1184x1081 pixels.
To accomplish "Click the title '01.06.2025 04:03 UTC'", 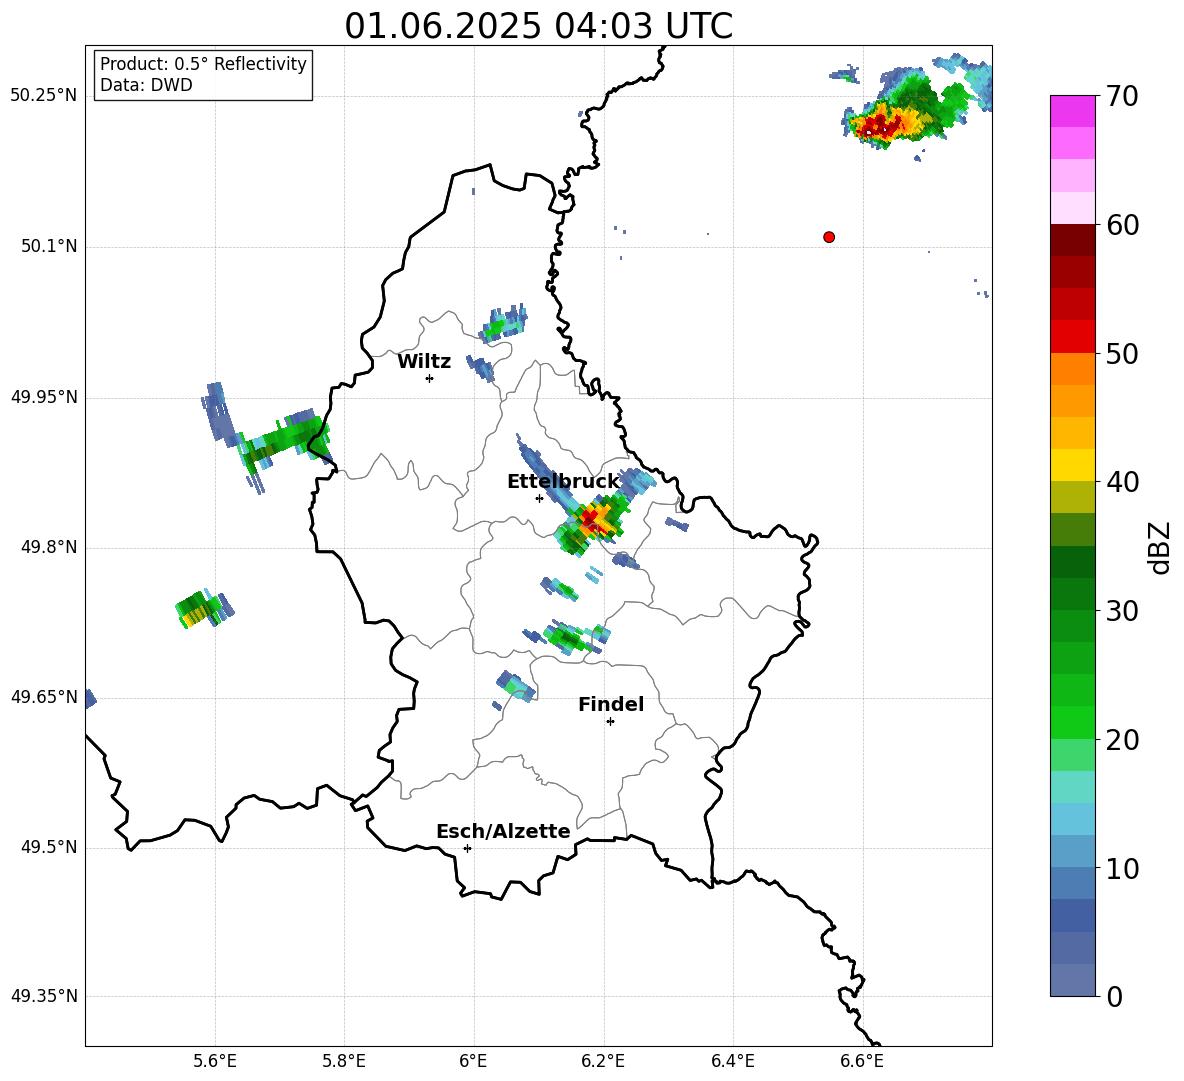I will 538,26.
